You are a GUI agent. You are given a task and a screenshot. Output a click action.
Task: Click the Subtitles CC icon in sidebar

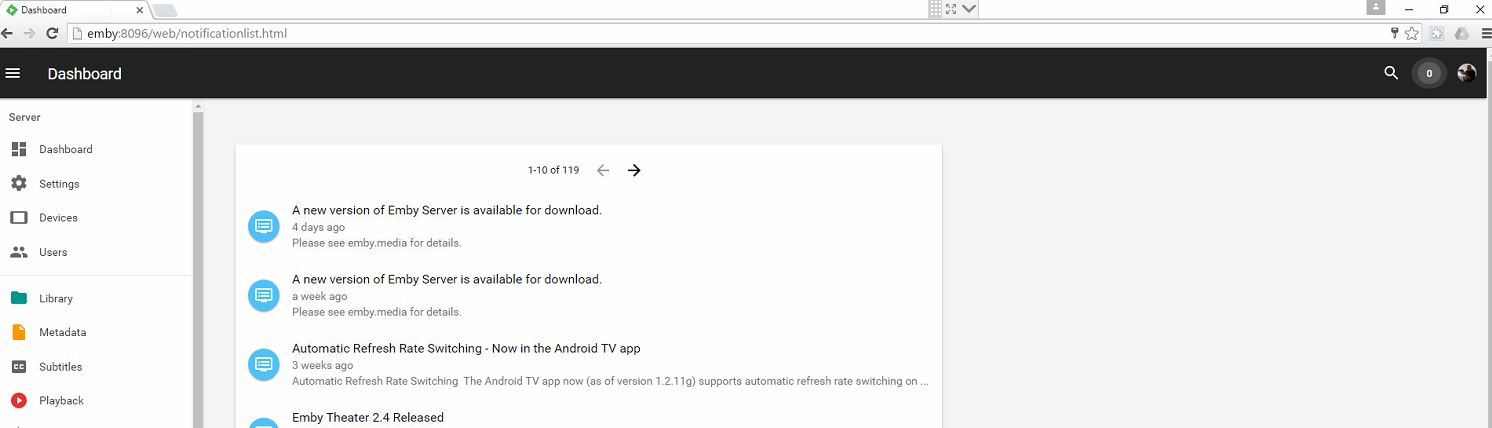click(x=18, y=367)
